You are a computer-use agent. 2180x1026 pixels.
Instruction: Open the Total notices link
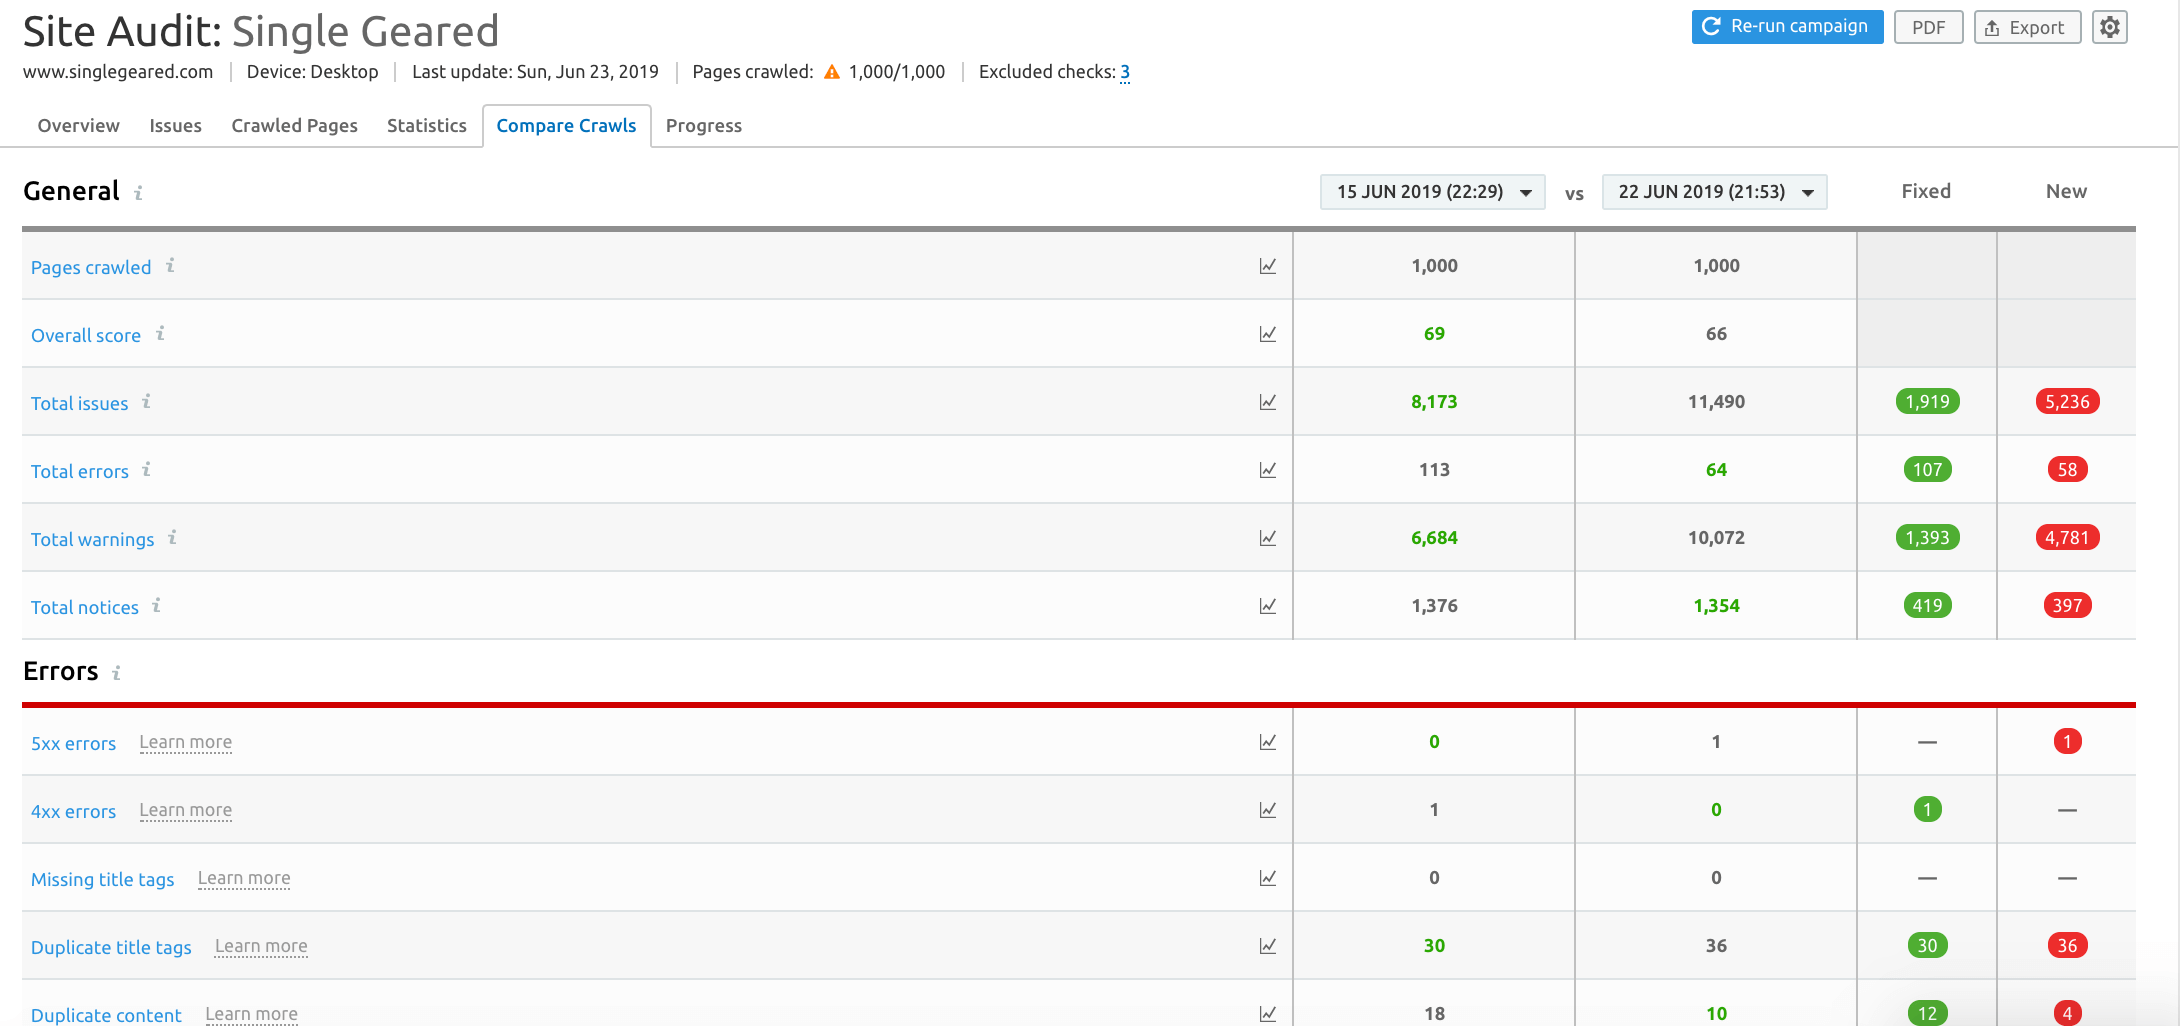(85, 607)
